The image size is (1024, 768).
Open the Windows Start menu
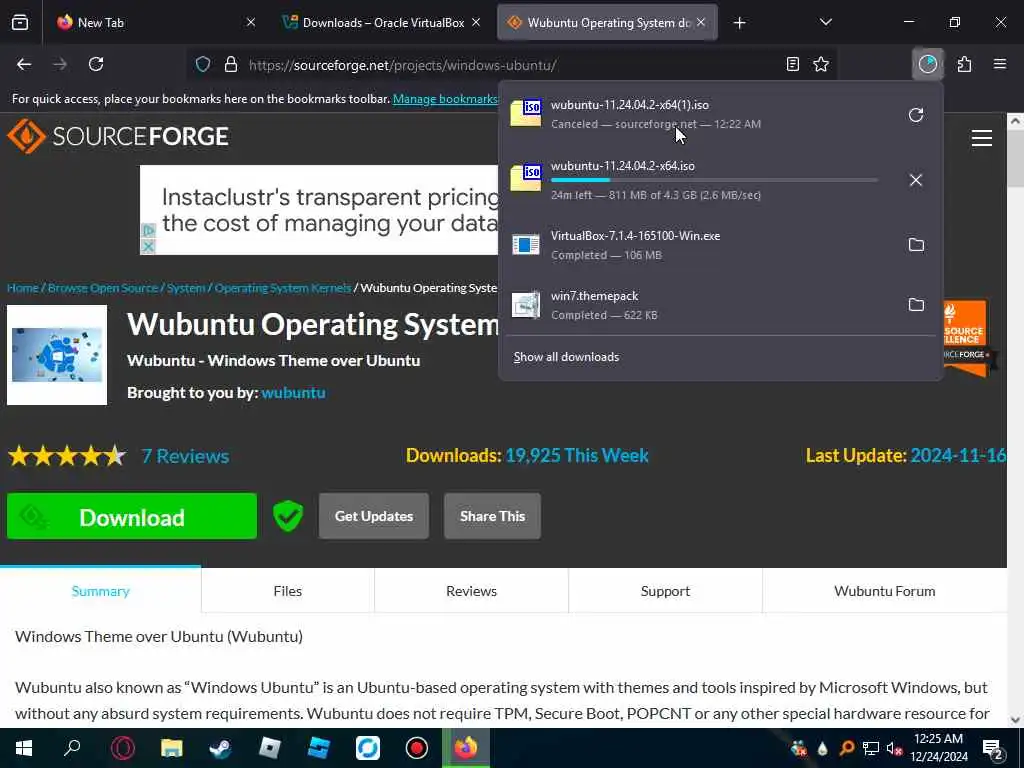coord(24,748)
